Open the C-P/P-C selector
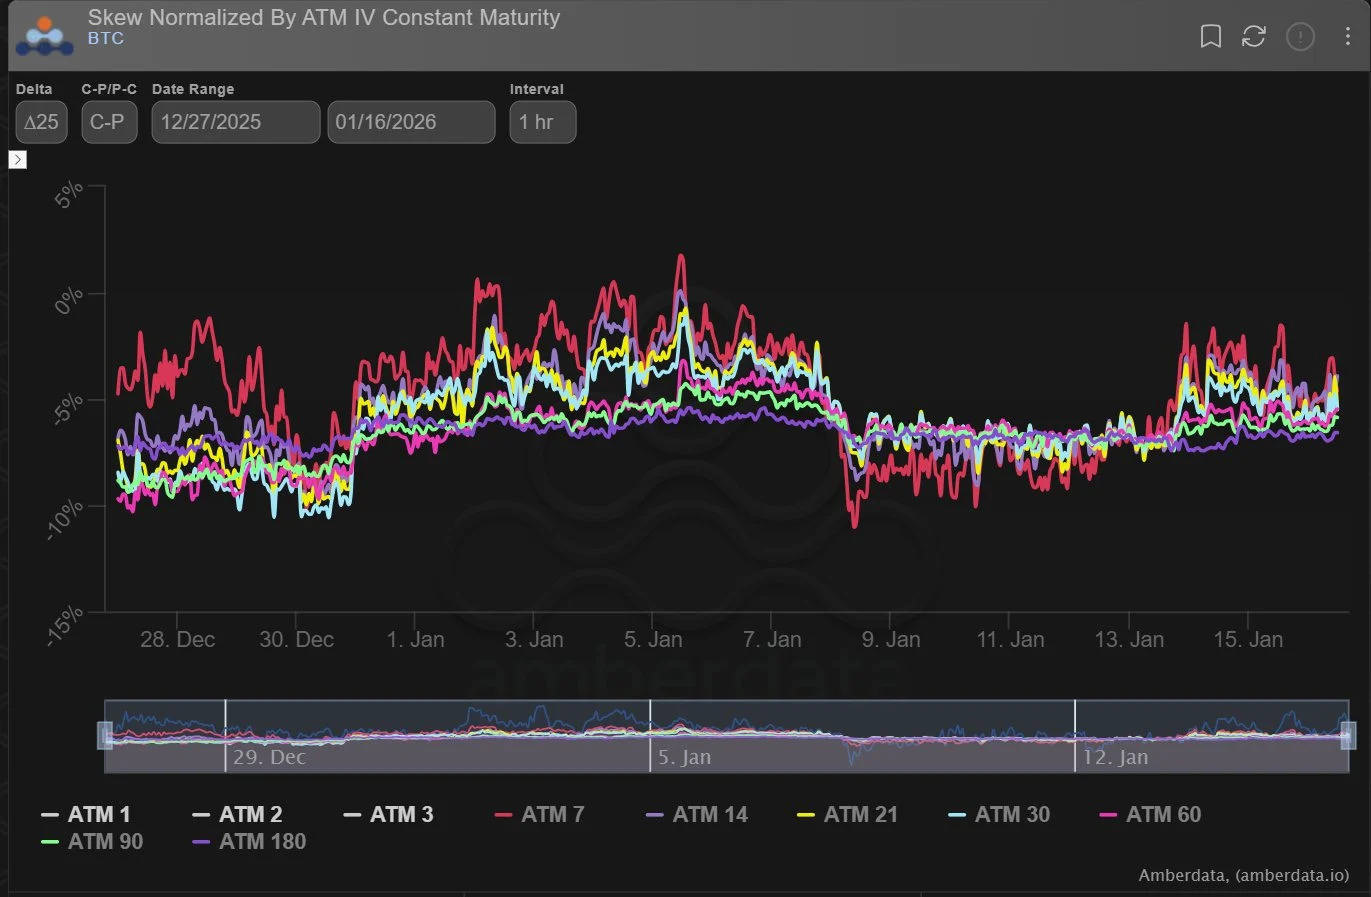This screenshot has width=1371, height=897. coord(109,122)
